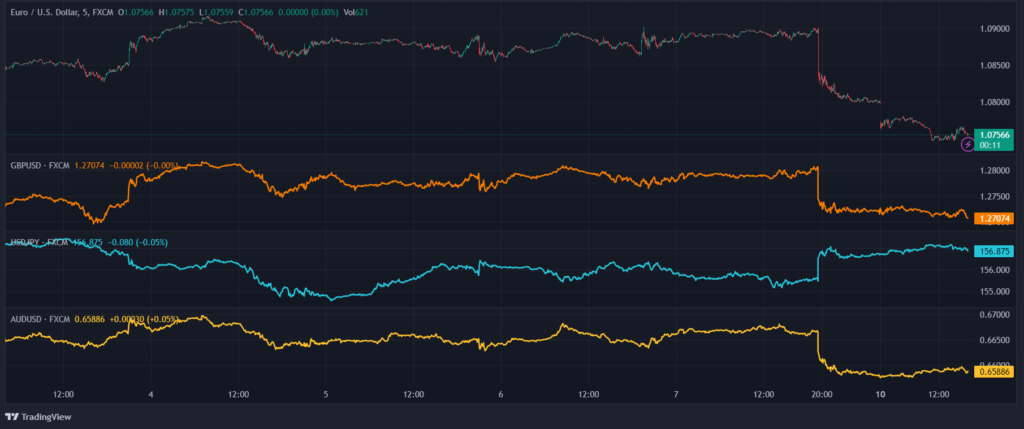
Task: Click the 1.27500 GBPUSD axis label
Action: tap(995, 196)
